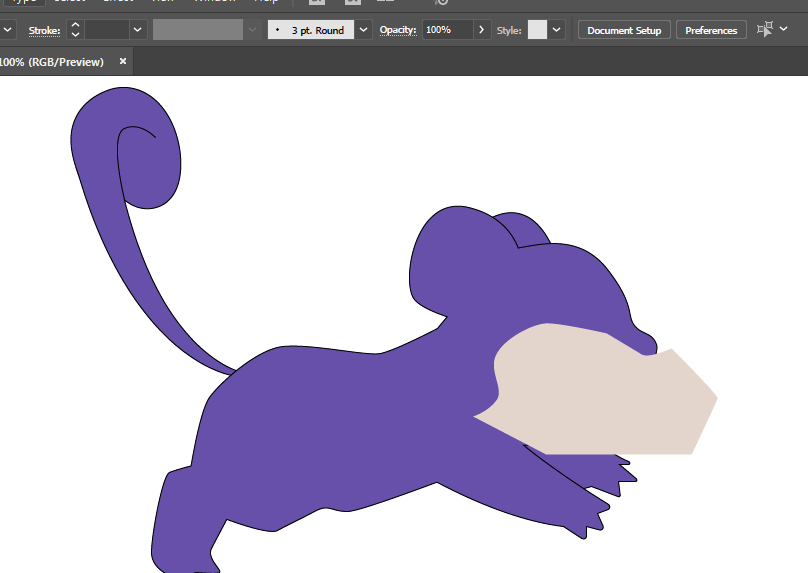Screen dimensions: 808x573
Task: Expand the align-to options chevron
Action: [784, 29]
